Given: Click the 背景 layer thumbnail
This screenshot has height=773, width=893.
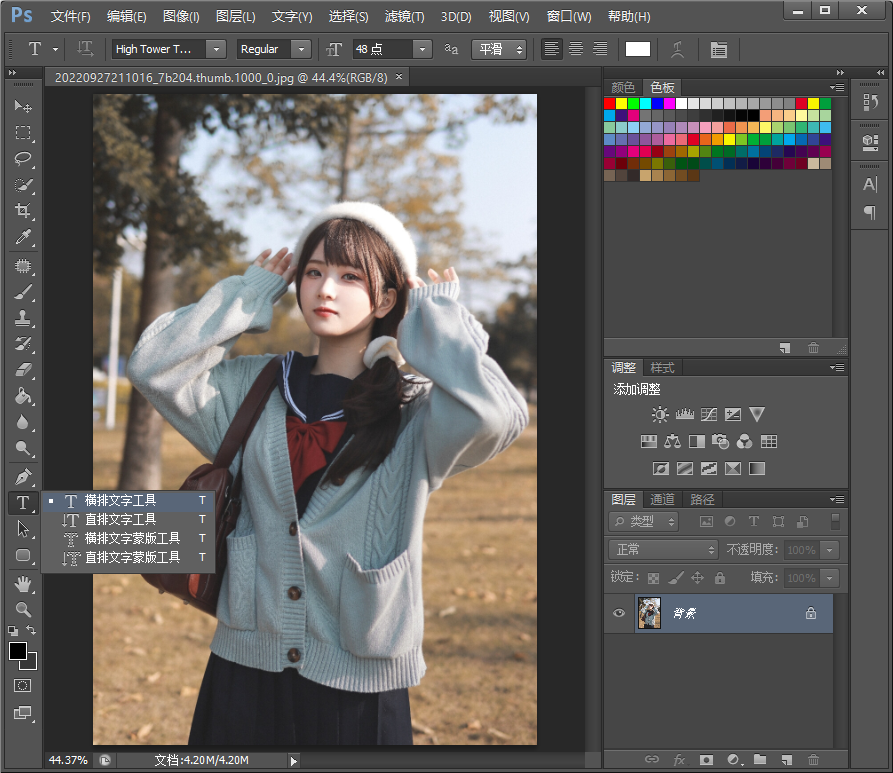Looking at the screenshot, I should [649, 613].
